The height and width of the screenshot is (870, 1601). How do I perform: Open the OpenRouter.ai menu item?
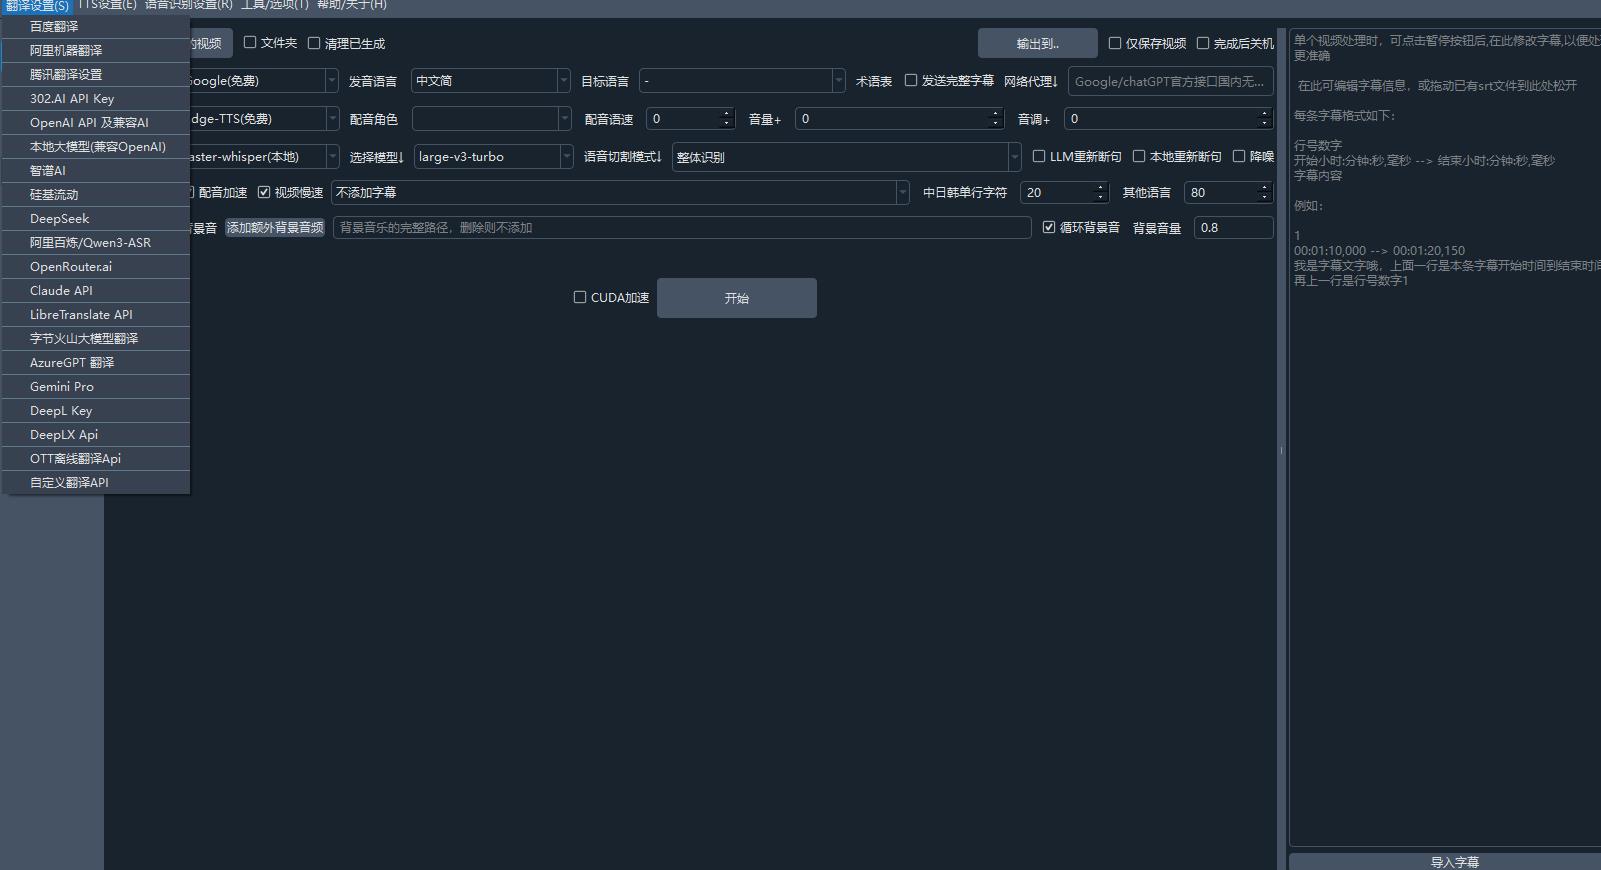(x=71, y=267)
